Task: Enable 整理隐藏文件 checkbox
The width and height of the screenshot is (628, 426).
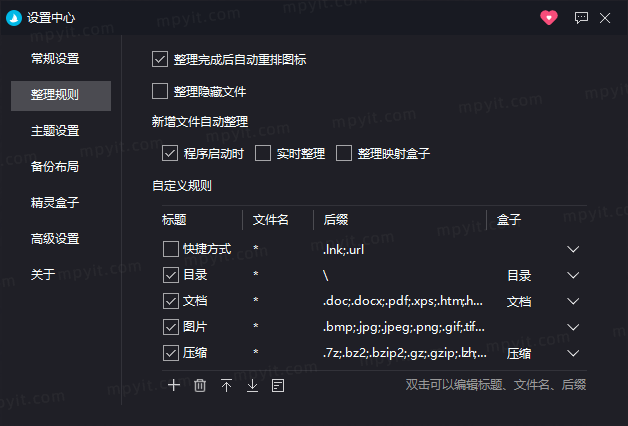Action: tap(160, 91)
